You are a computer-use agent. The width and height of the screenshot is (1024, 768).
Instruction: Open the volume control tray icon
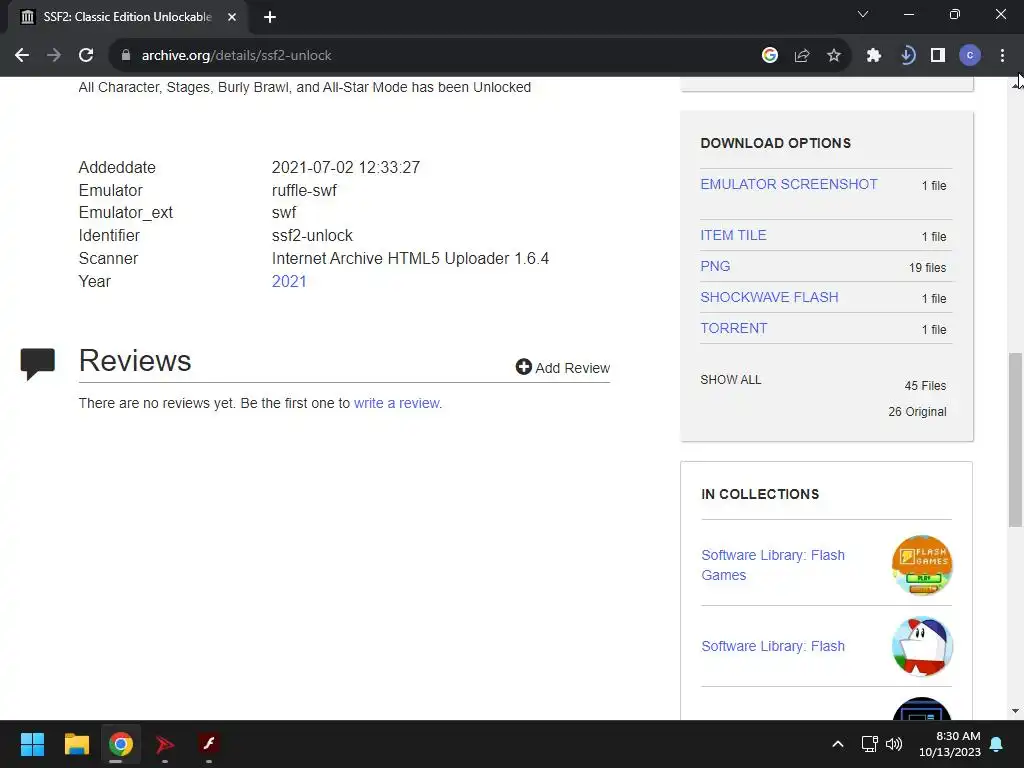[894, 744]
